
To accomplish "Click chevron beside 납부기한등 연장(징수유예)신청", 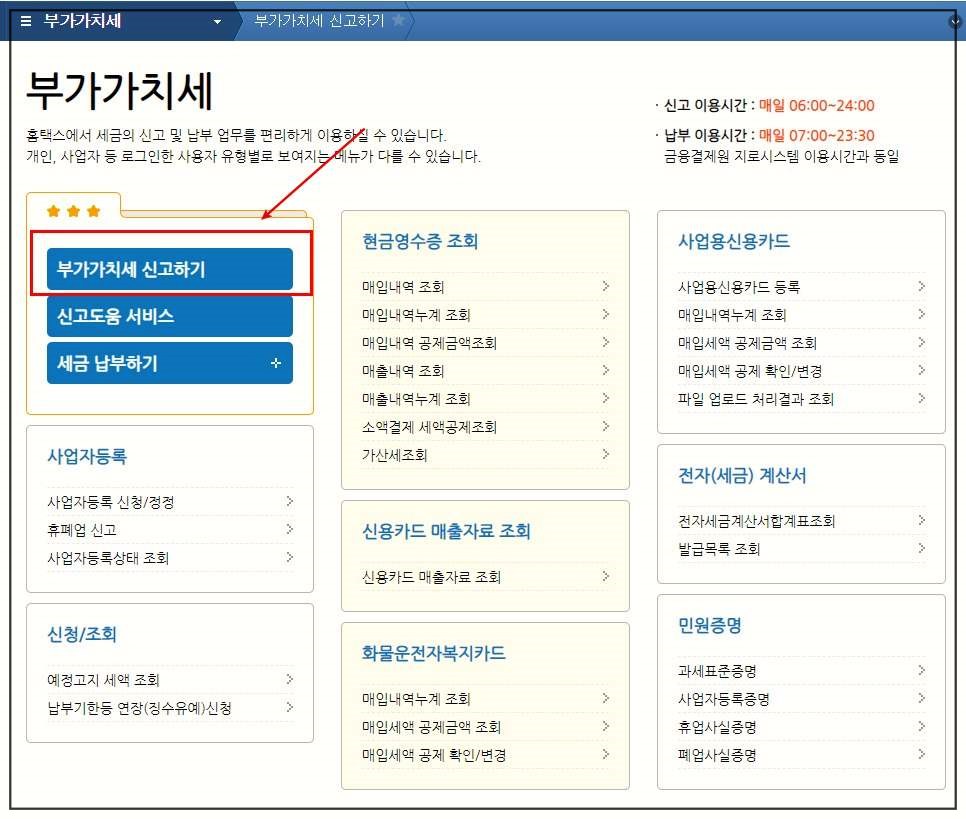I will point(289,707).
